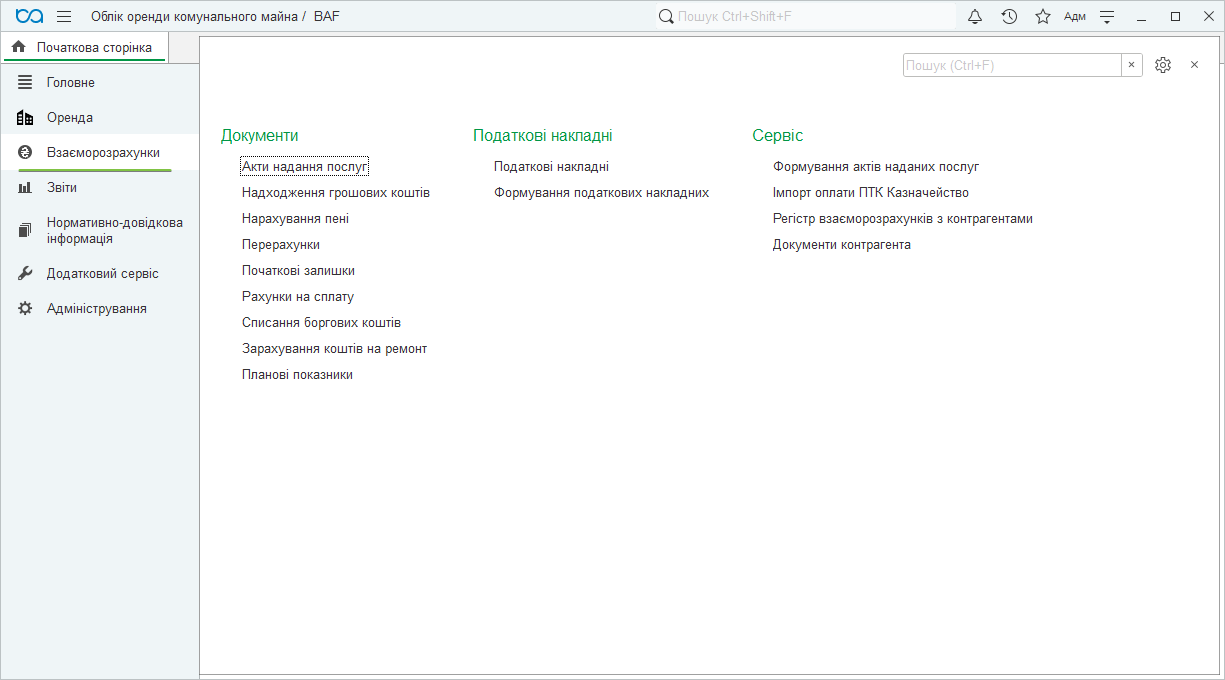Click the Оренда buildings icon

click(x=25, y=118)
